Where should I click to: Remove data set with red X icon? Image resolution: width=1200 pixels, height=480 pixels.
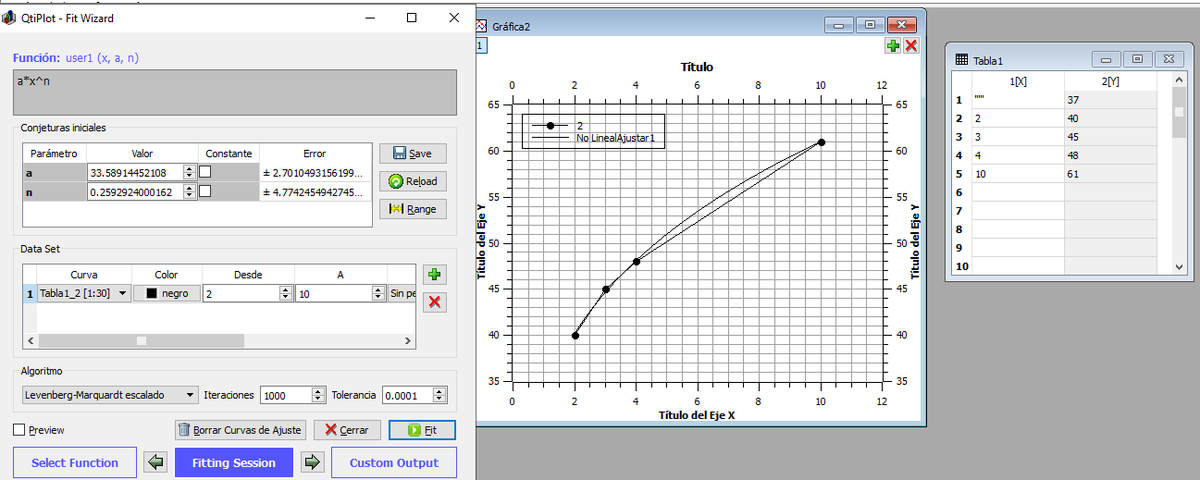click(434, 302)
